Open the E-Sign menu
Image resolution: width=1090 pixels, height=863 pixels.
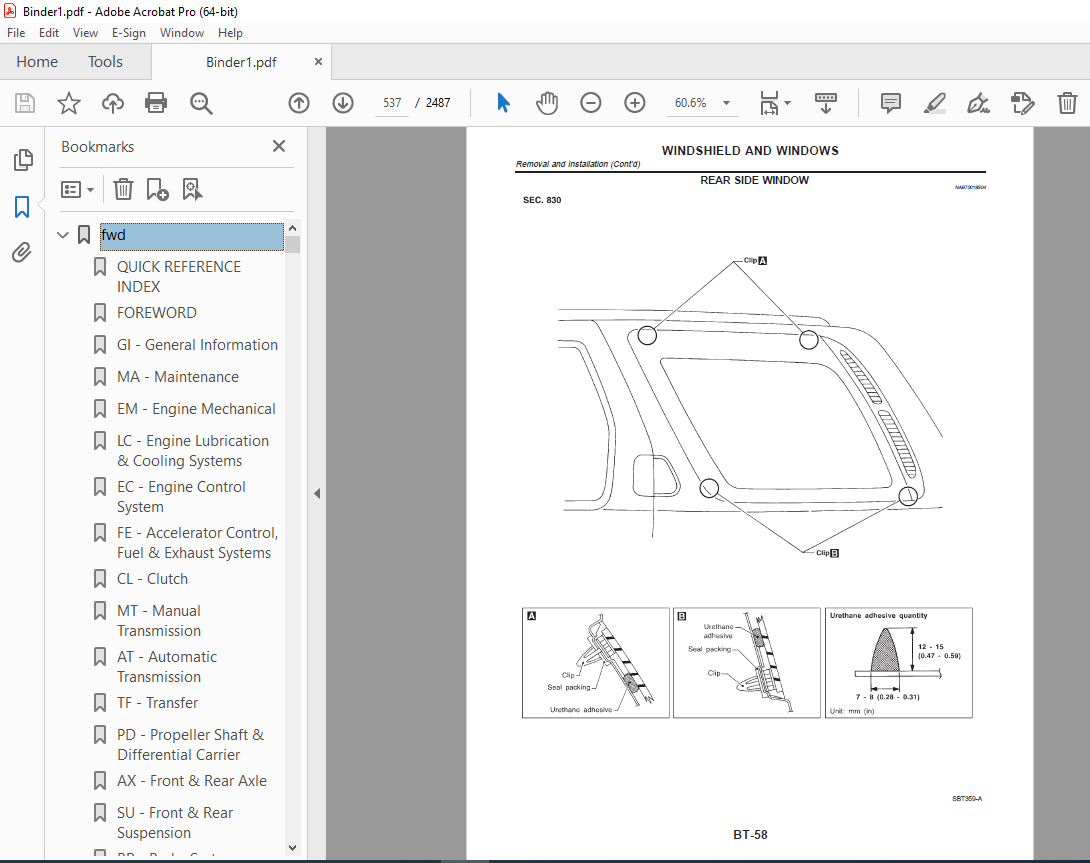129,33
